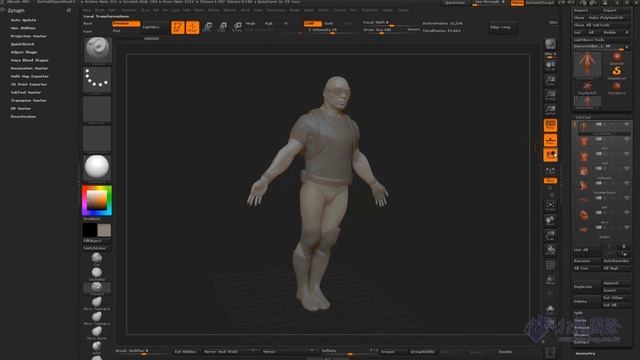640x360 pixels.
Task: Open Auto Update in Zplugin list
Action: 23,20
